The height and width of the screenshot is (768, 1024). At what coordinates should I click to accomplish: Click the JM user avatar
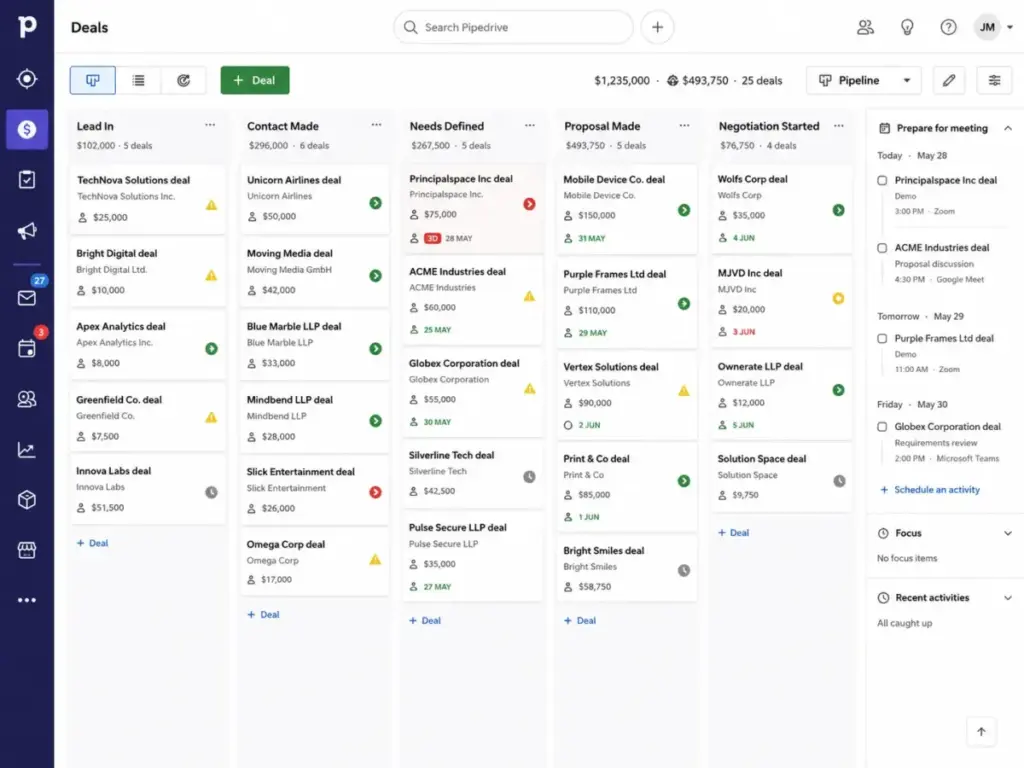pos(987,27)
